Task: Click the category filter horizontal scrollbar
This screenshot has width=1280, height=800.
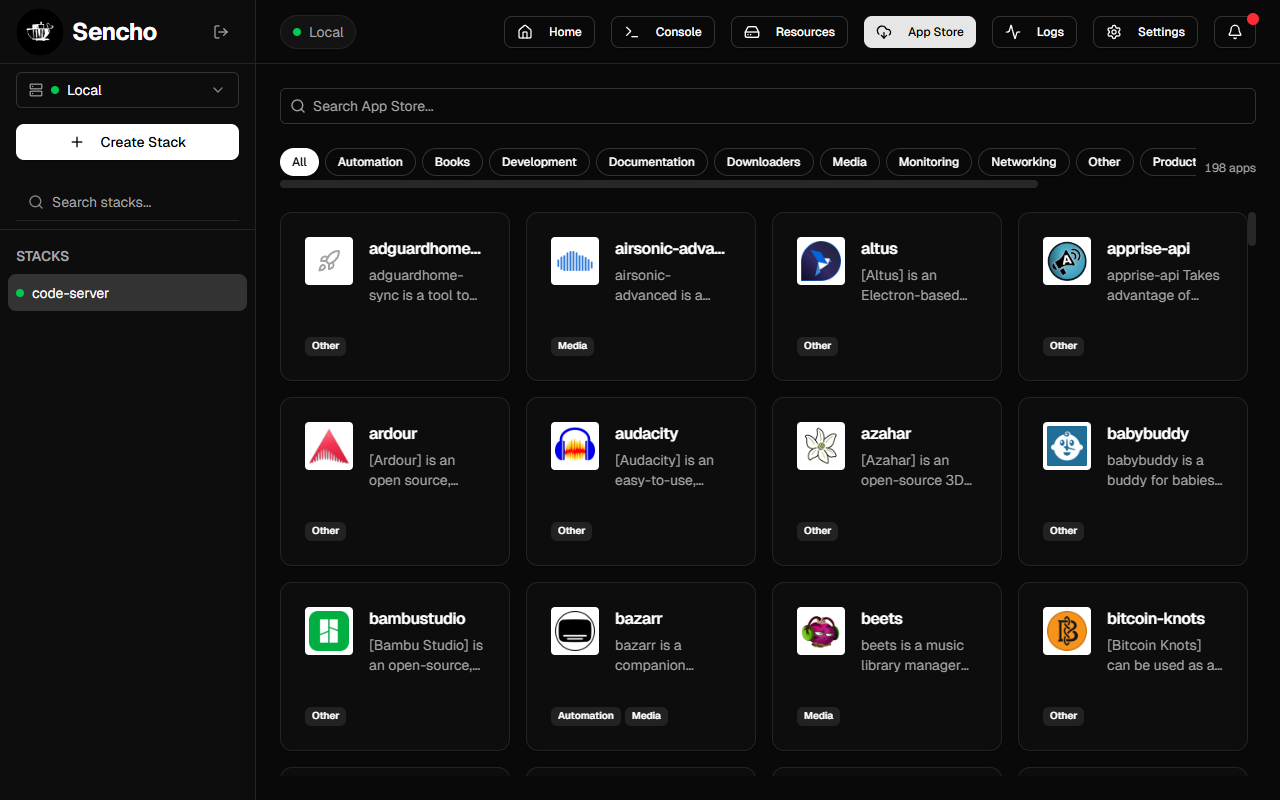Action: pos(659,184)
